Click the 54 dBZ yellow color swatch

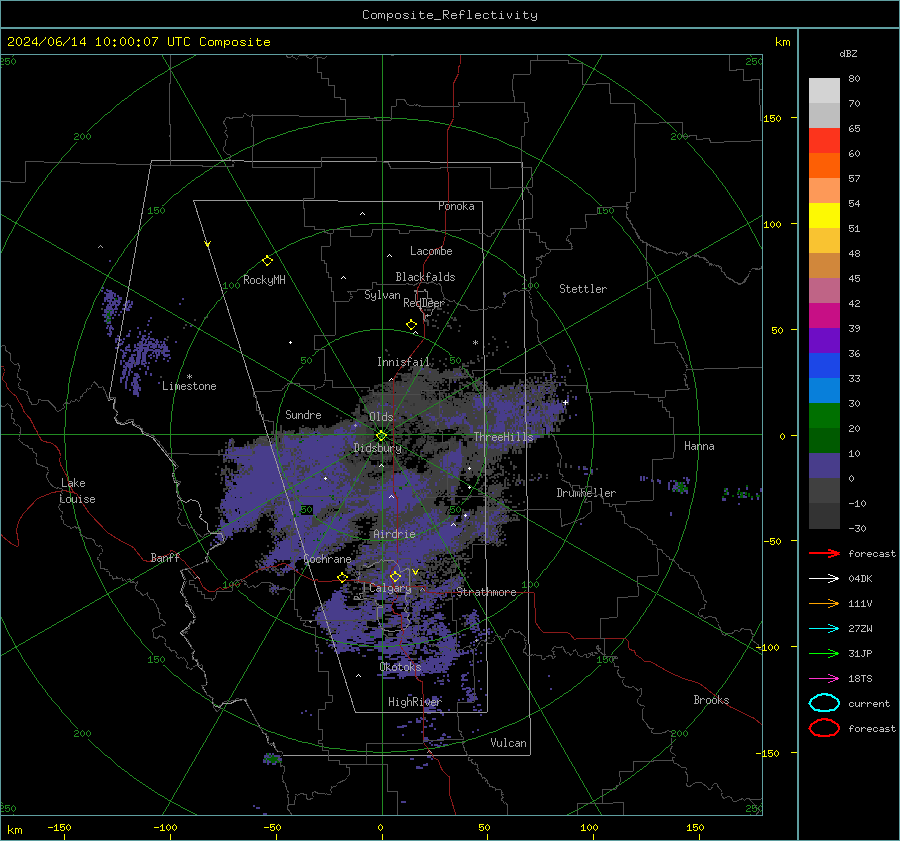tap(824, 215)
